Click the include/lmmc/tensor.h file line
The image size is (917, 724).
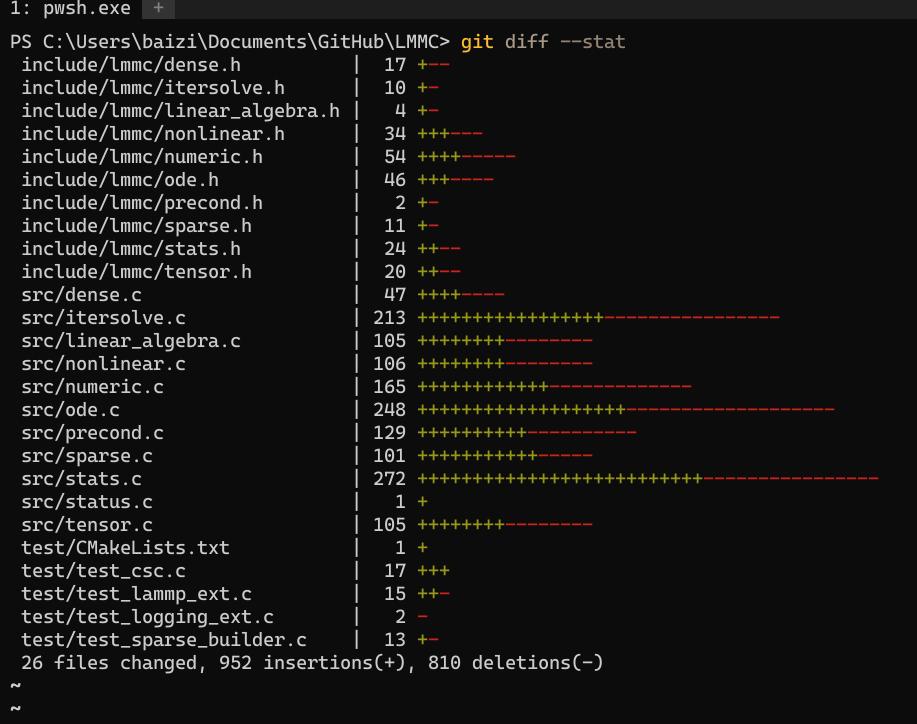241,272
